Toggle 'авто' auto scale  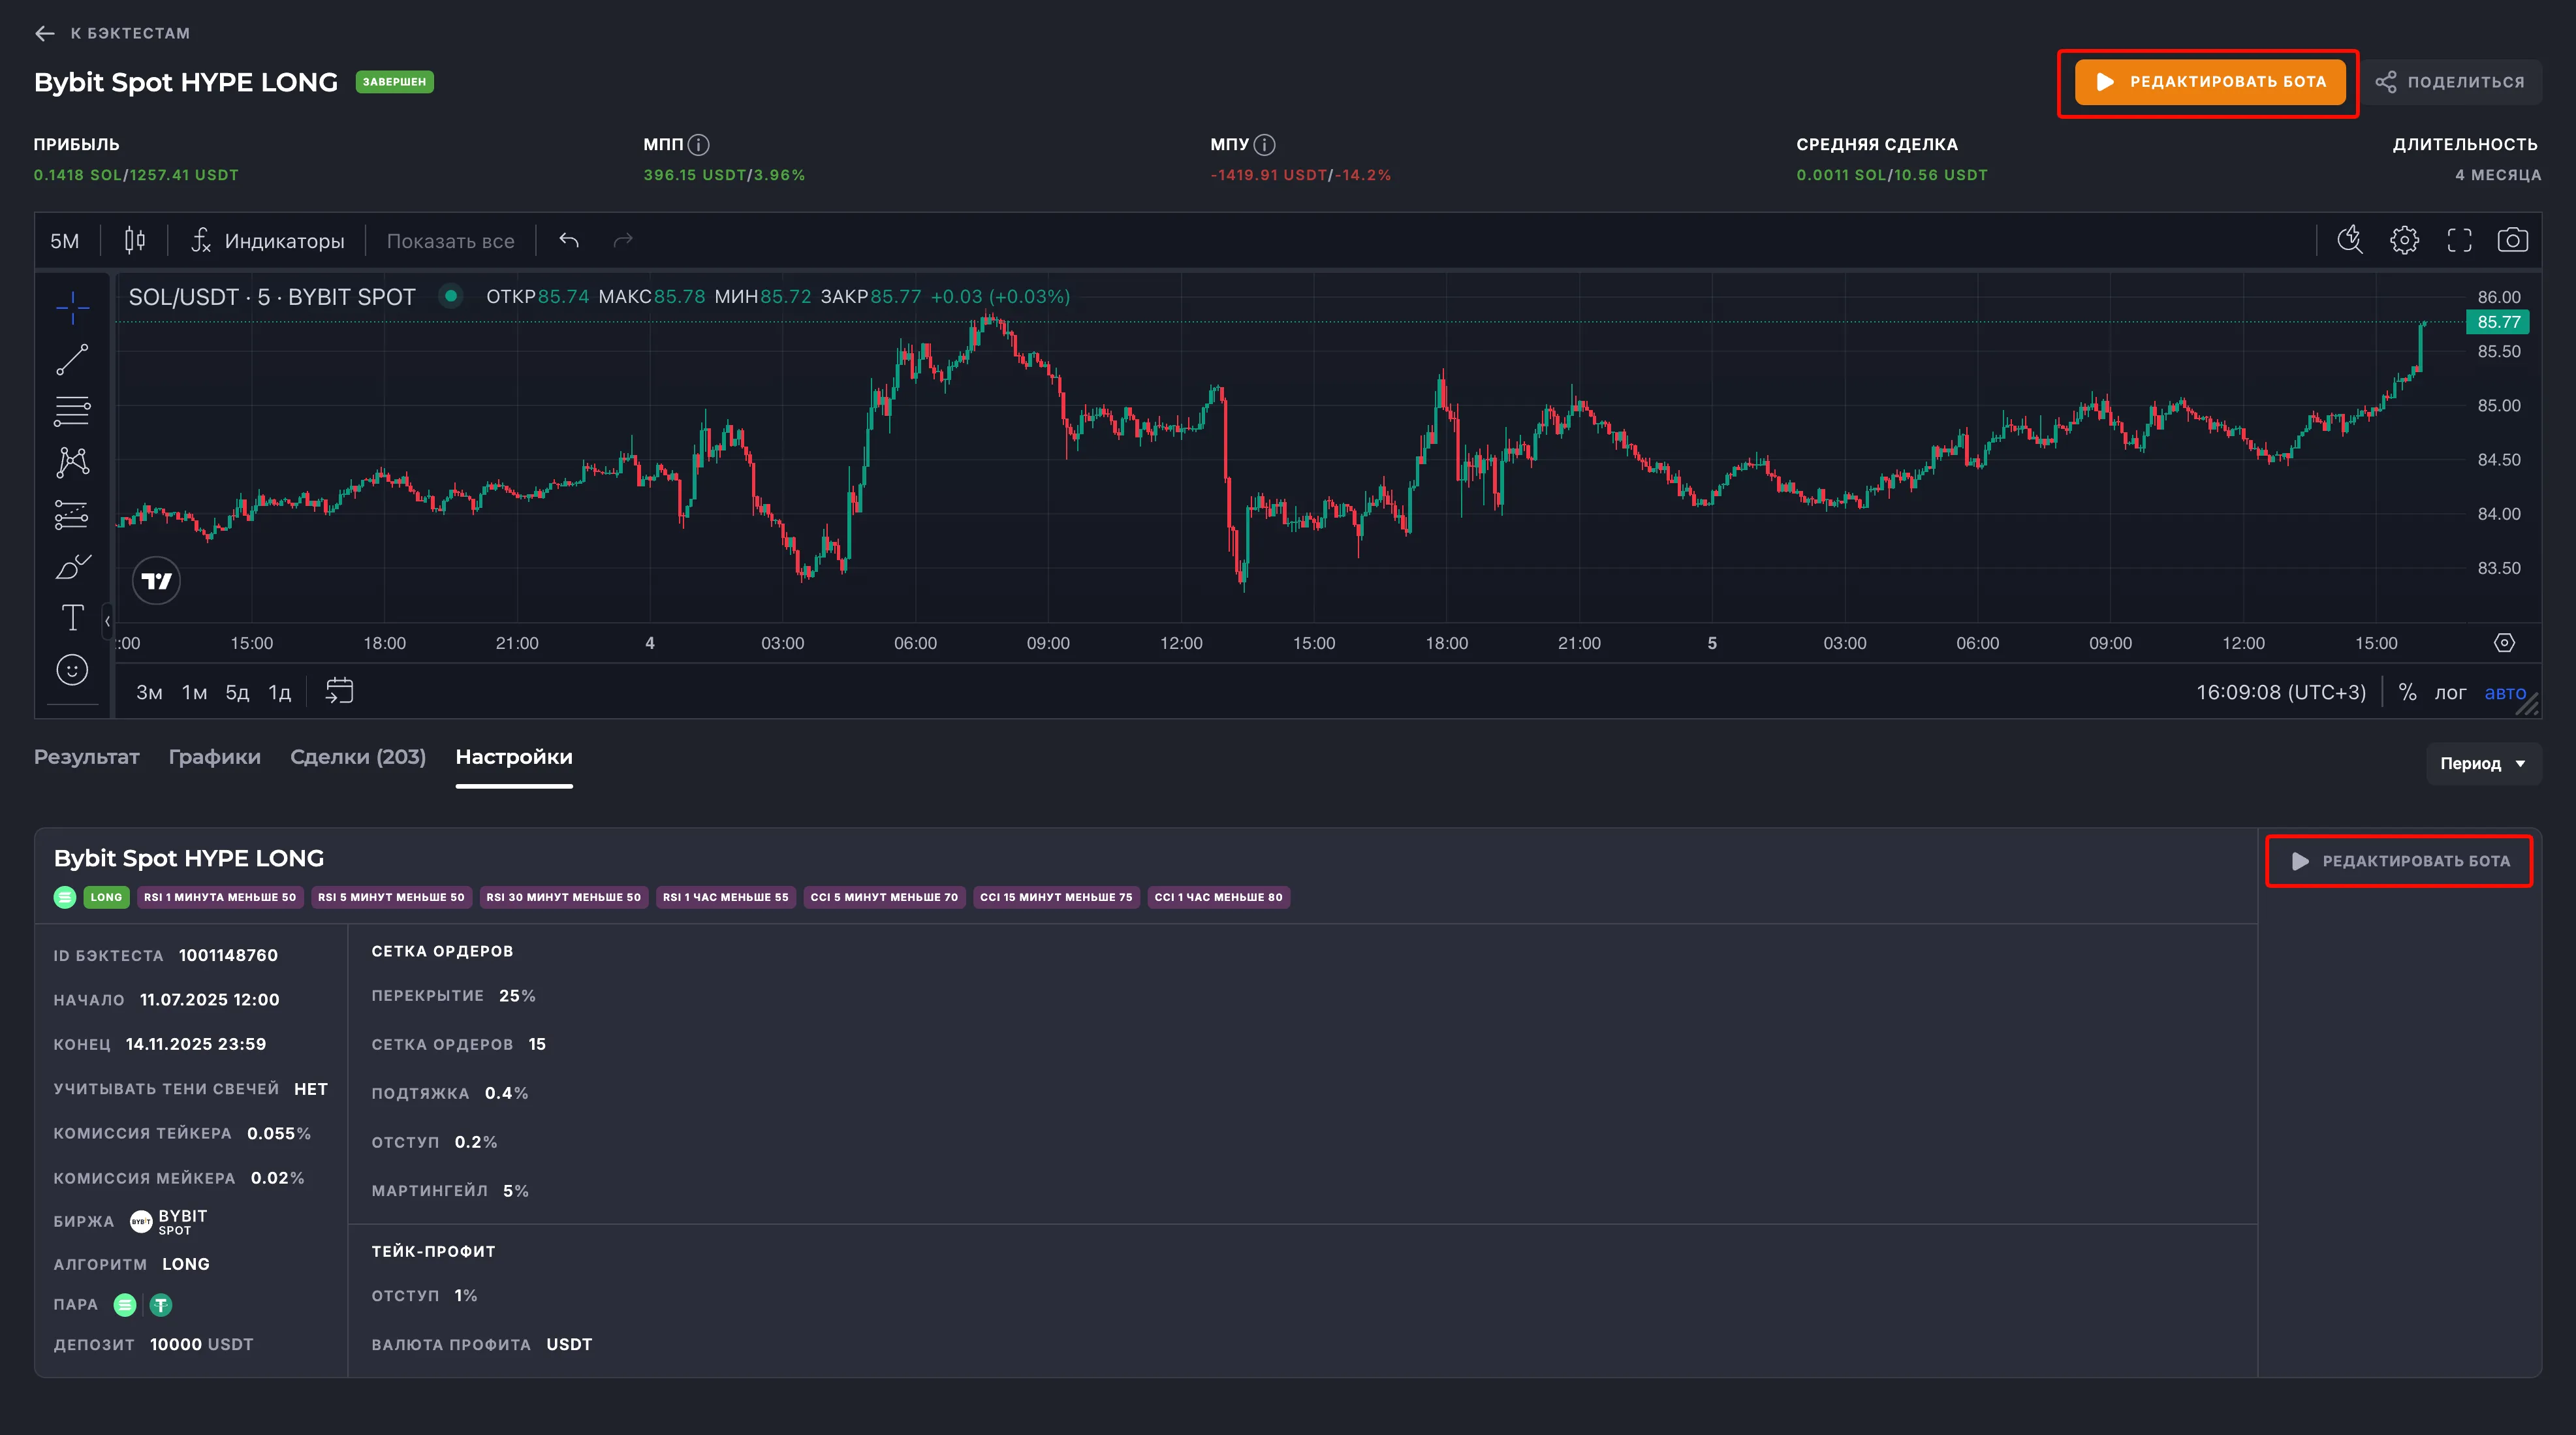coord(2505,692)
